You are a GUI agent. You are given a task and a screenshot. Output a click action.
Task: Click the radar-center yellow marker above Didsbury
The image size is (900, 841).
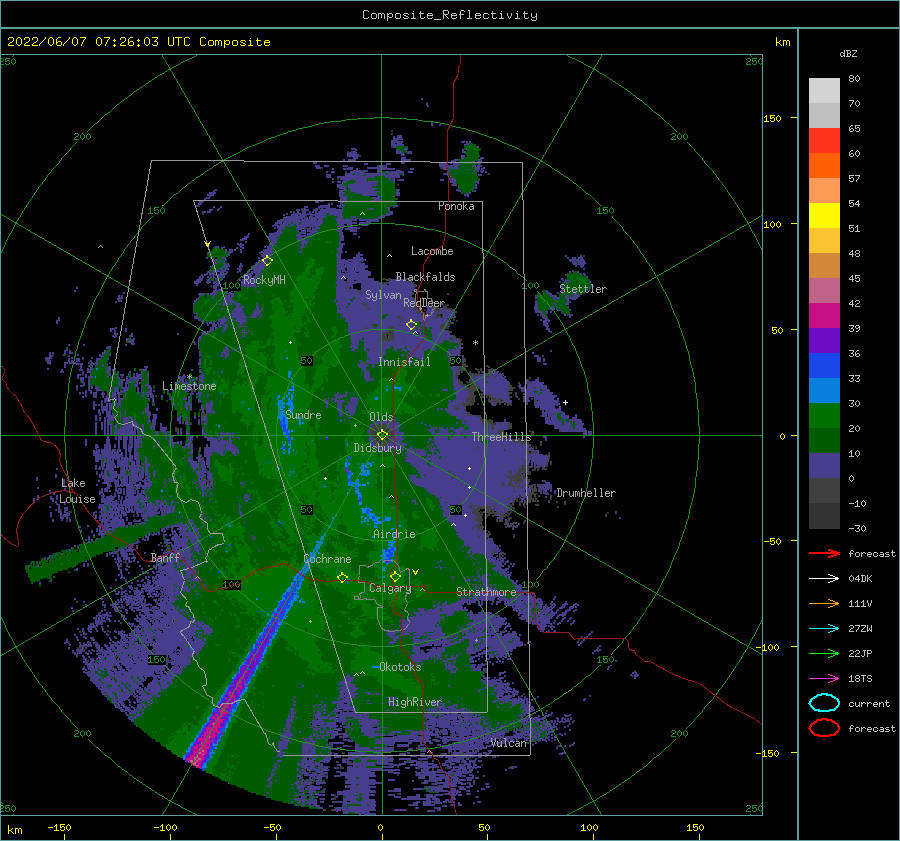pos(382,435)
